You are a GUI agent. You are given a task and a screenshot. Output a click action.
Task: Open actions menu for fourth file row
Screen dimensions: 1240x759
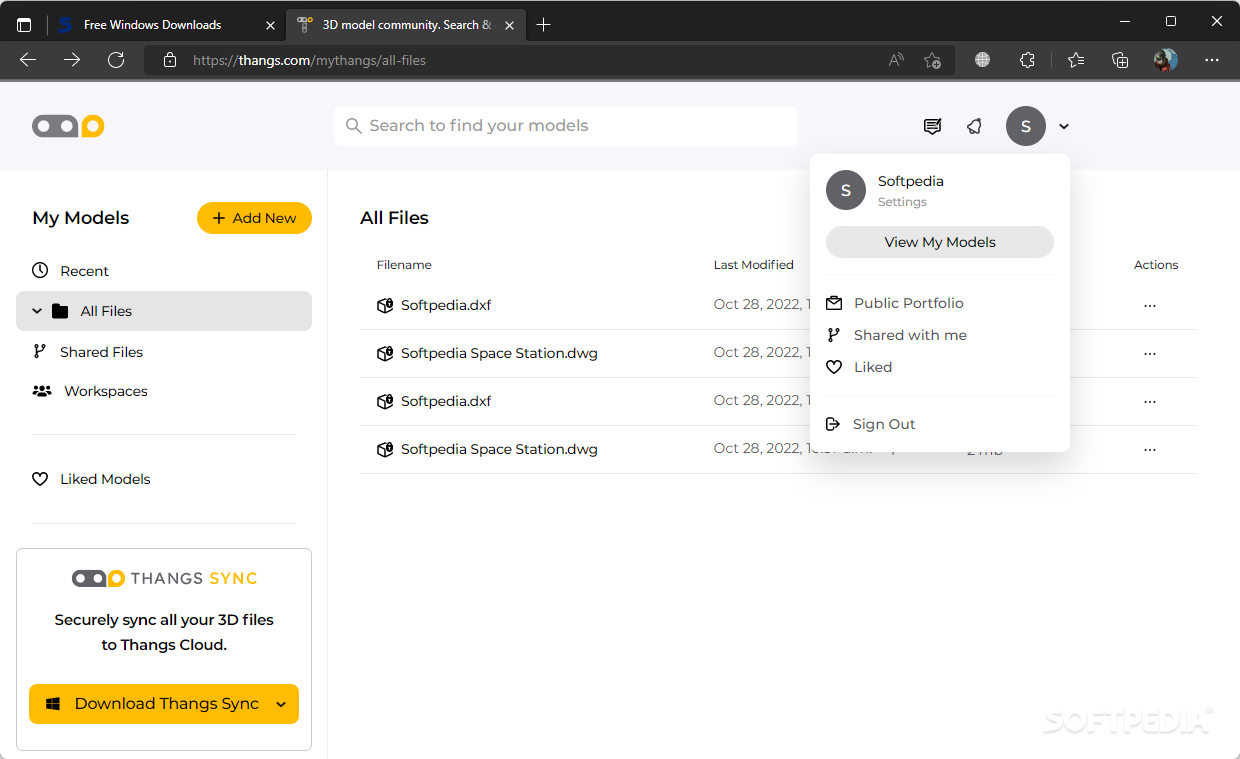1150,450
